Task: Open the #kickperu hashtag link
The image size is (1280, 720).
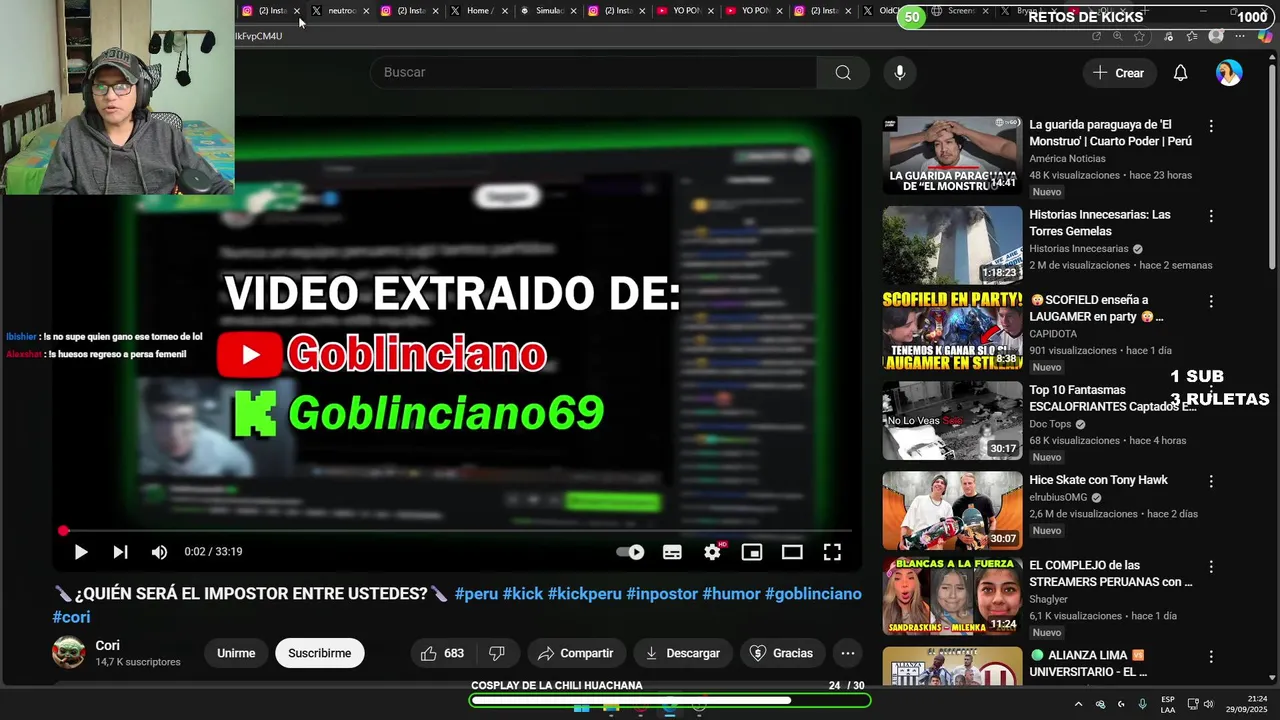Action: tap(585, 594)
